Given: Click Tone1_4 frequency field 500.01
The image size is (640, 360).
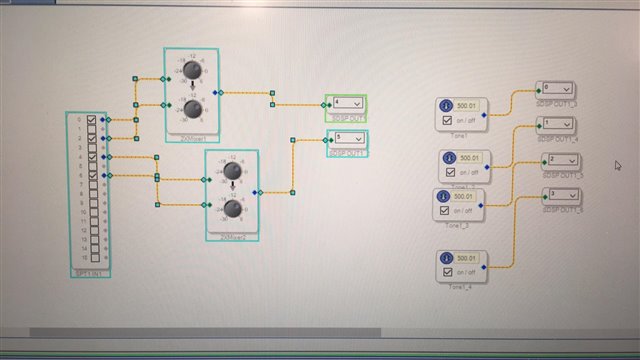Looking at the screenshot, I should pos(467,258).
